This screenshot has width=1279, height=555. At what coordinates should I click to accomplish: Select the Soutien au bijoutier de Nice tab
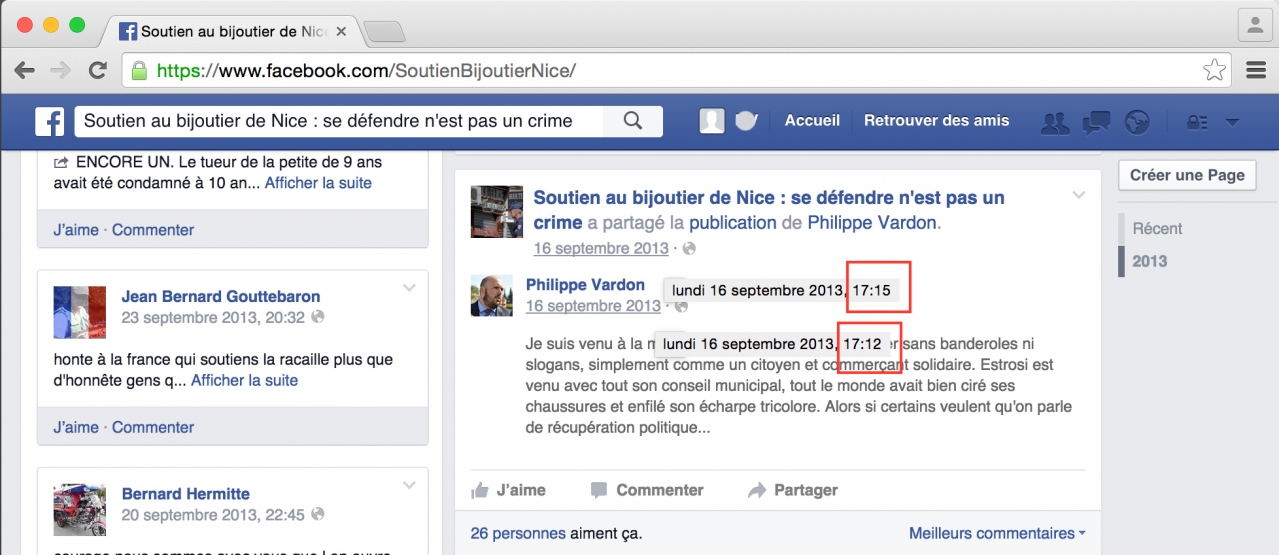click(x=233, y=31)
